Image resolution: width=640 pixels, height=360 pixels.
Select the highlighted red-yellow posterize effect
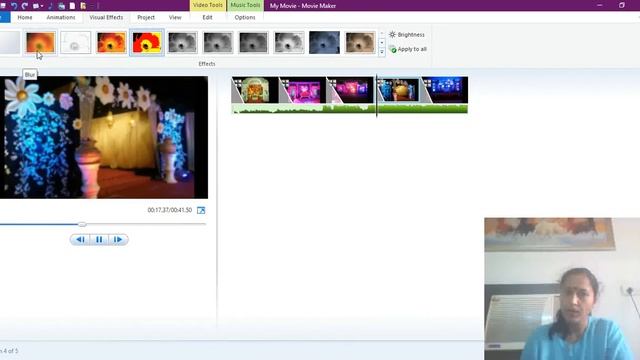(x=147, y=42)
